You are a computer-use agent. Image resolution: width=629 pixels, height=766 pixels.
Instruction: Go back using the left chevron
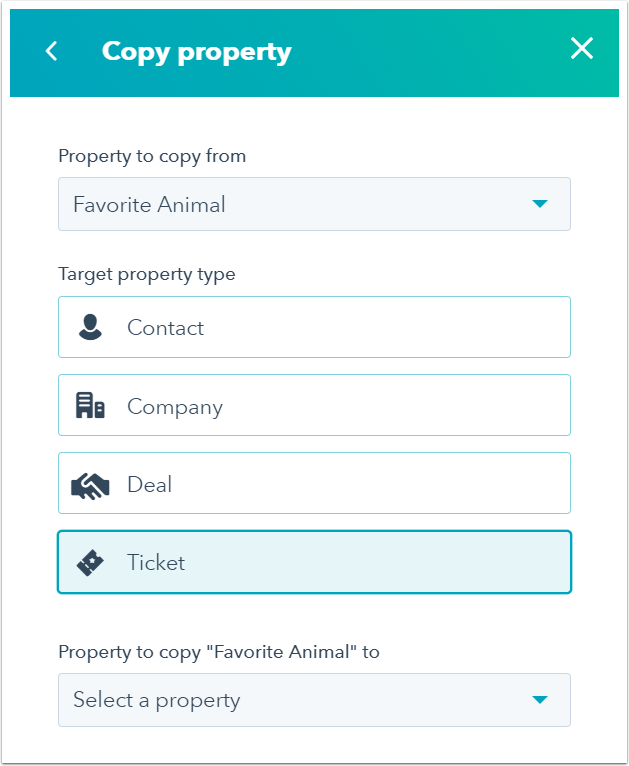tap(52, 51)
